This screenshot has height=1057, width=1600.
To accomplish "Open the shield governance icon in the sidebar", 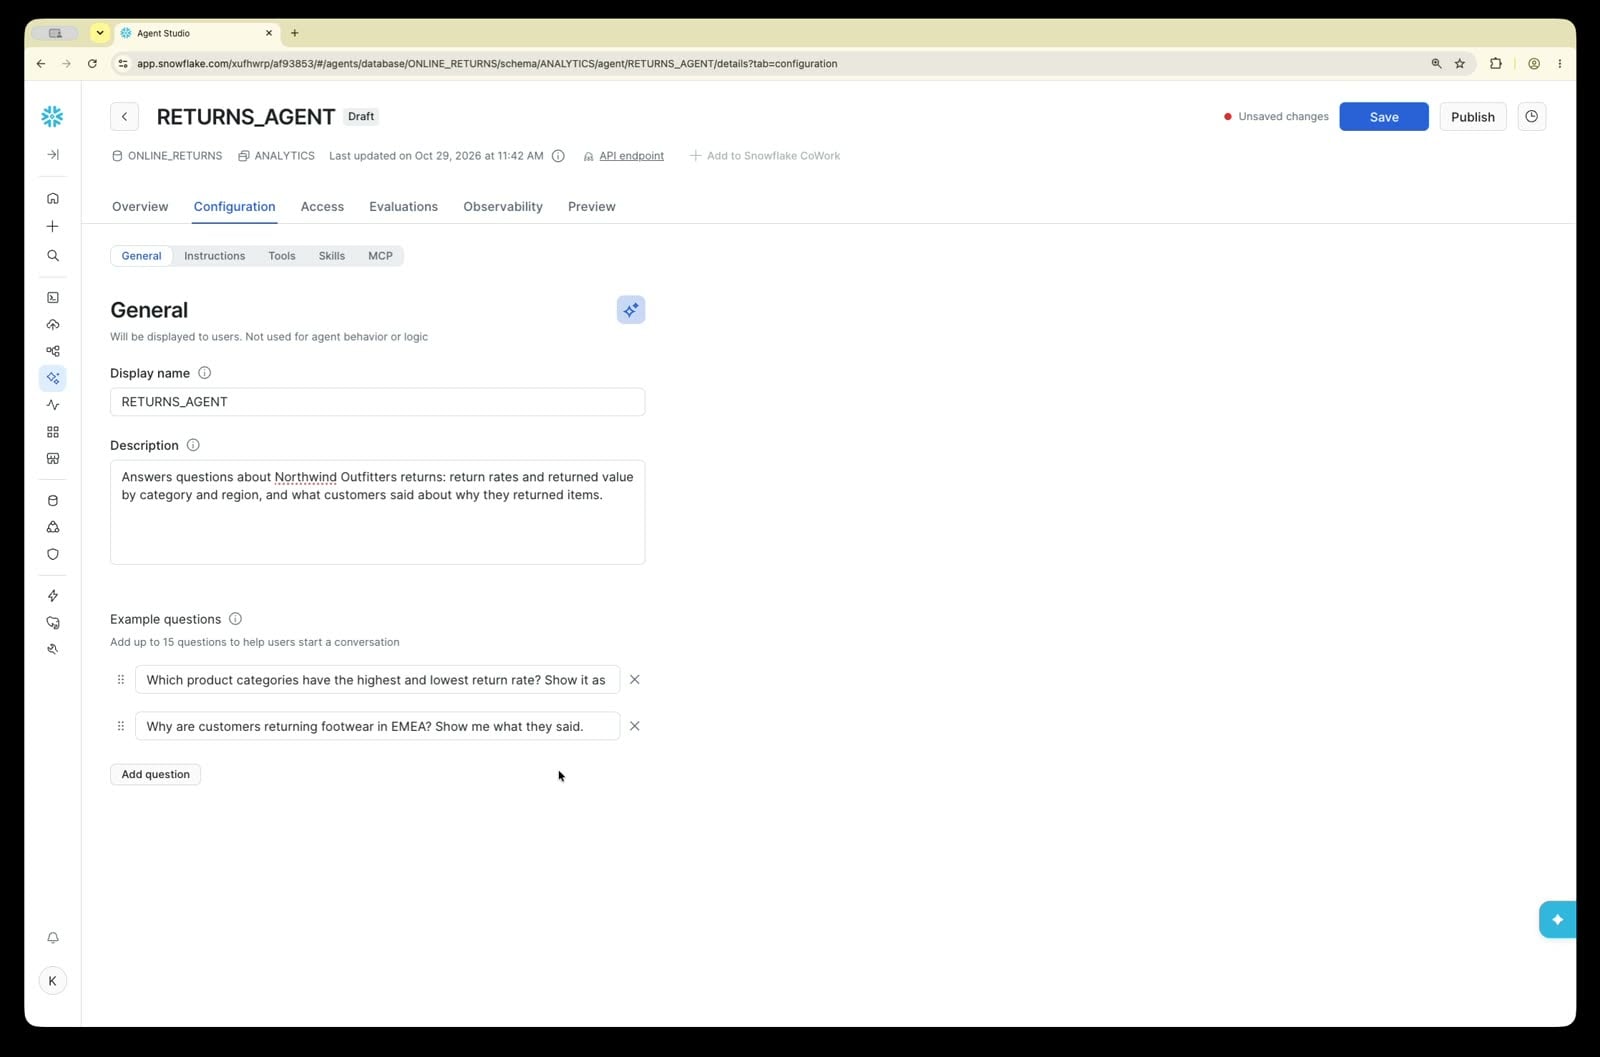I will pyautogui.click(x=53, y=554).
